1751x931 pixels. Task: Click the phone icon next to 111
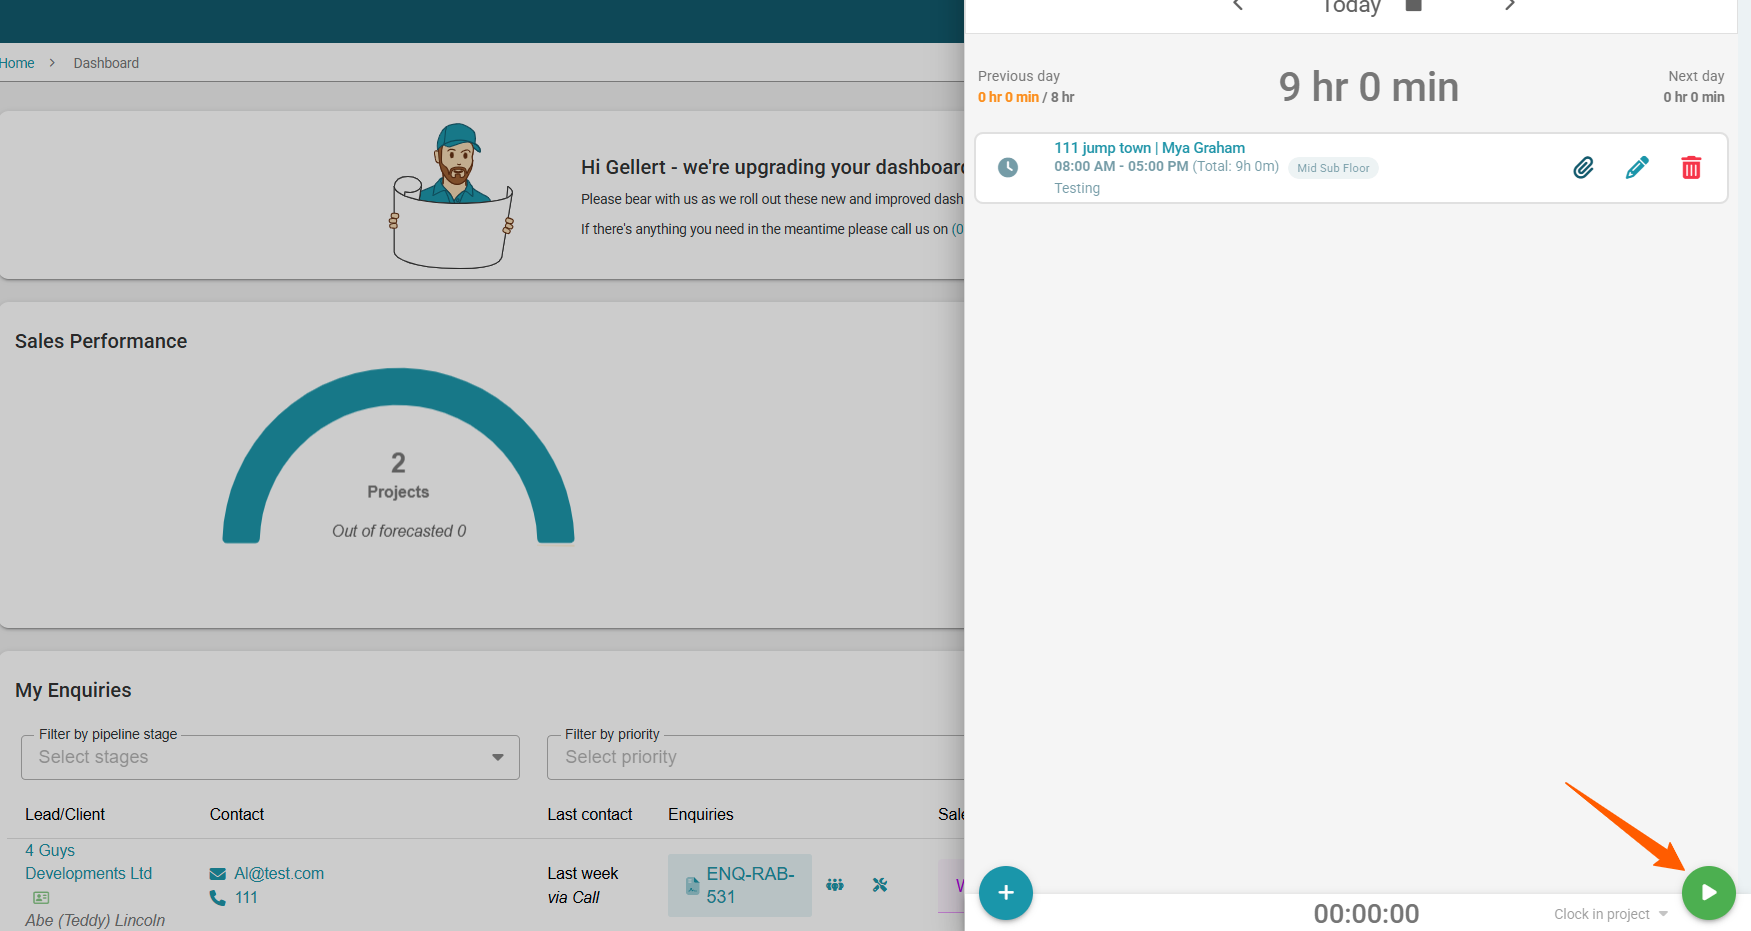point(218,898)
